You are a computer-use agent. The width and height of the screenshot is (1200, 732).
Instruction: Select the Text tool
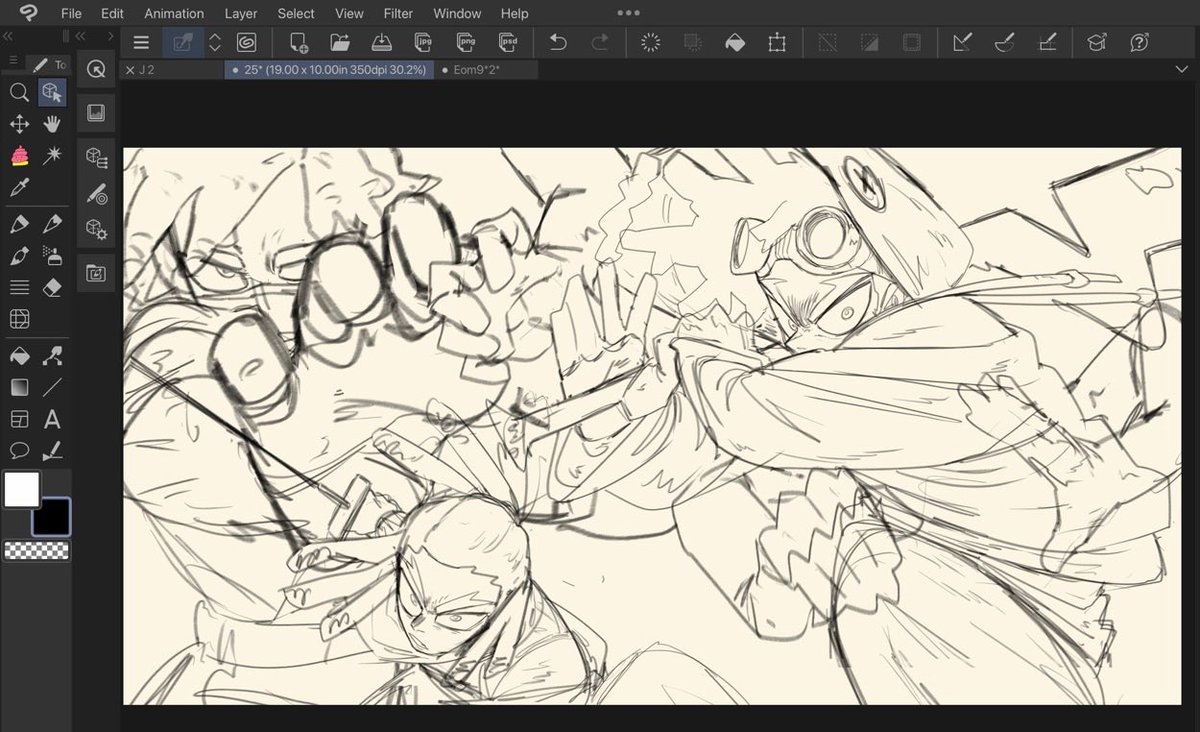(x=52, y=419)
